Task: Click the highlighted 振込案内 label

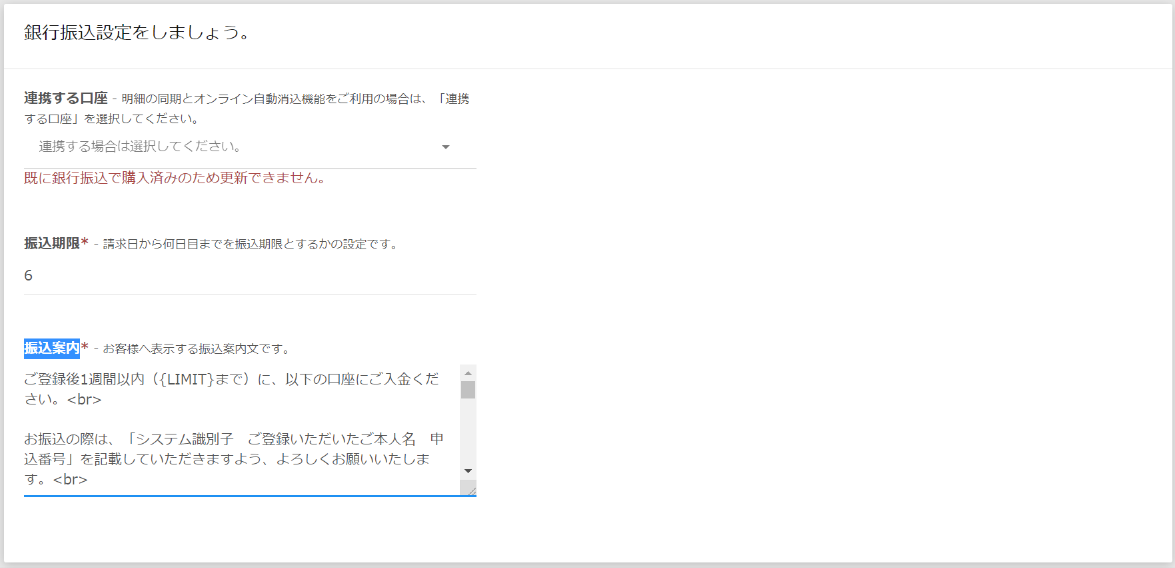Action: 52,348
